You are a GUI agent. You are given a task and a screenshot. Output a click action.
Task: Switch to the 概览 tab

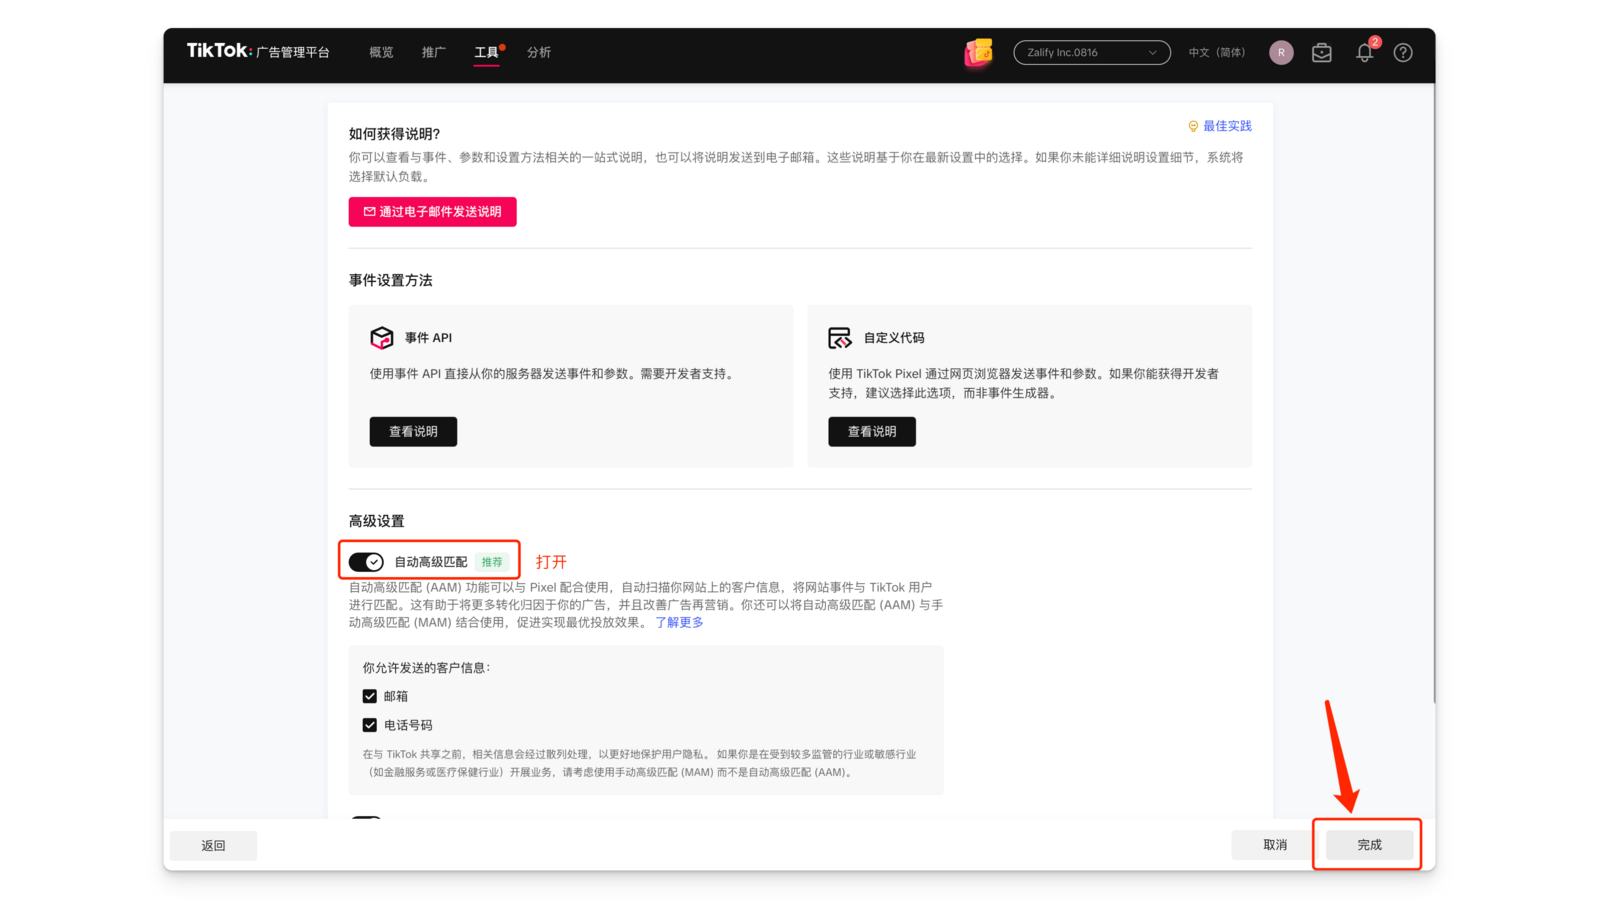point(381,53)
